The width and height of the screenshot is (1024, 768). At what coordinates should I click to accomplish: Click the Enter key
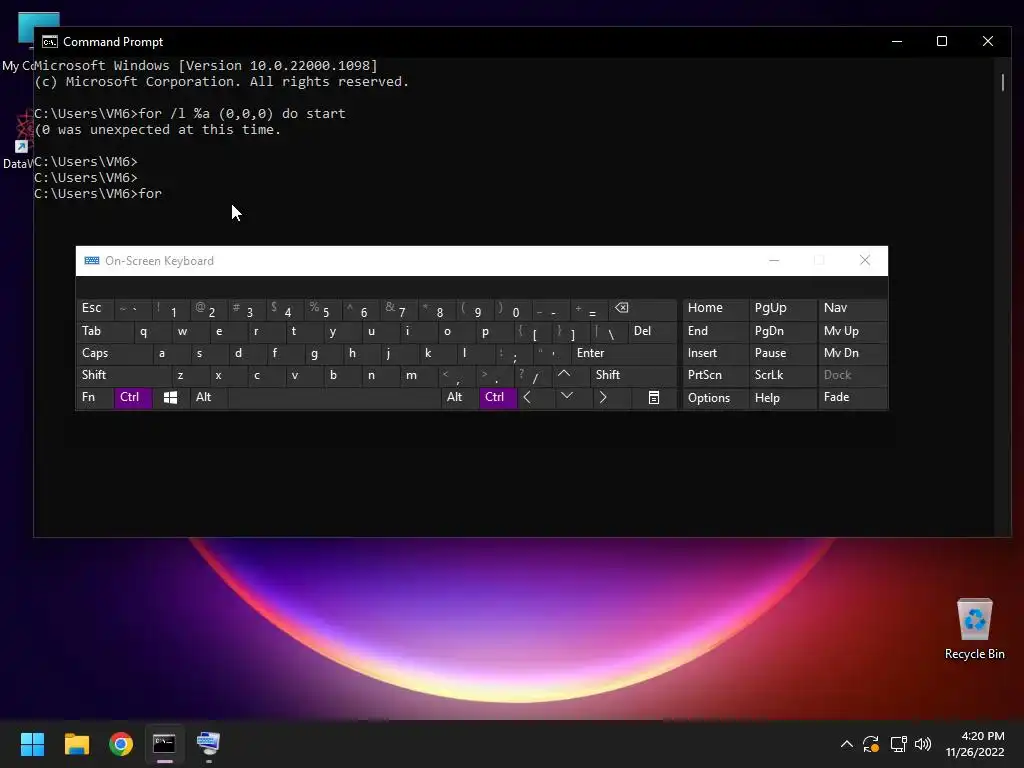click(x=624, y=353)
